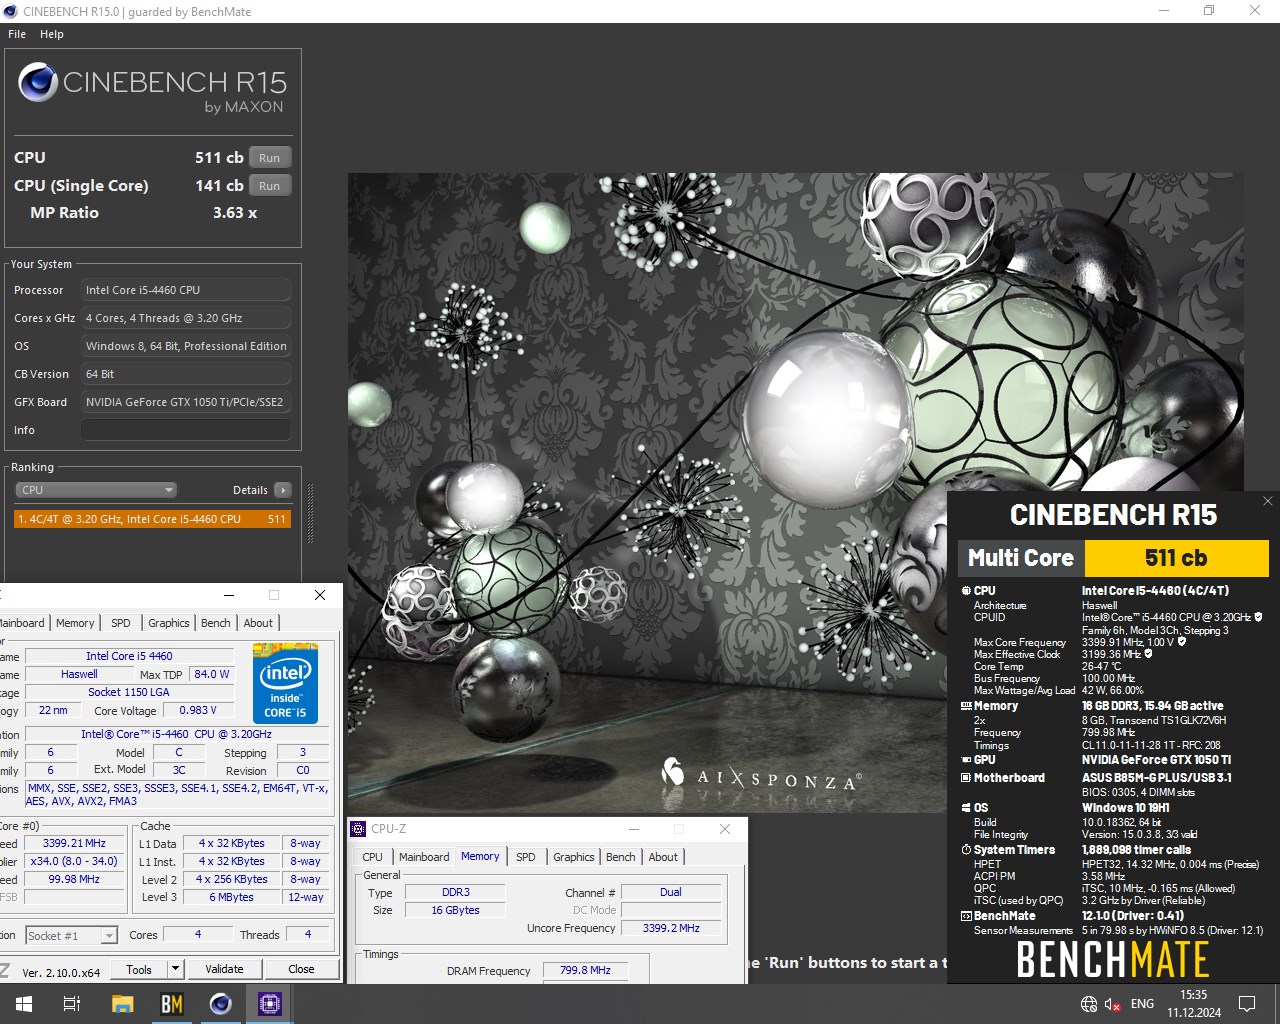Click the network globe icon in system tray
The height and width of the screenshot is (1024, 1280).
coord(1089,1004)
